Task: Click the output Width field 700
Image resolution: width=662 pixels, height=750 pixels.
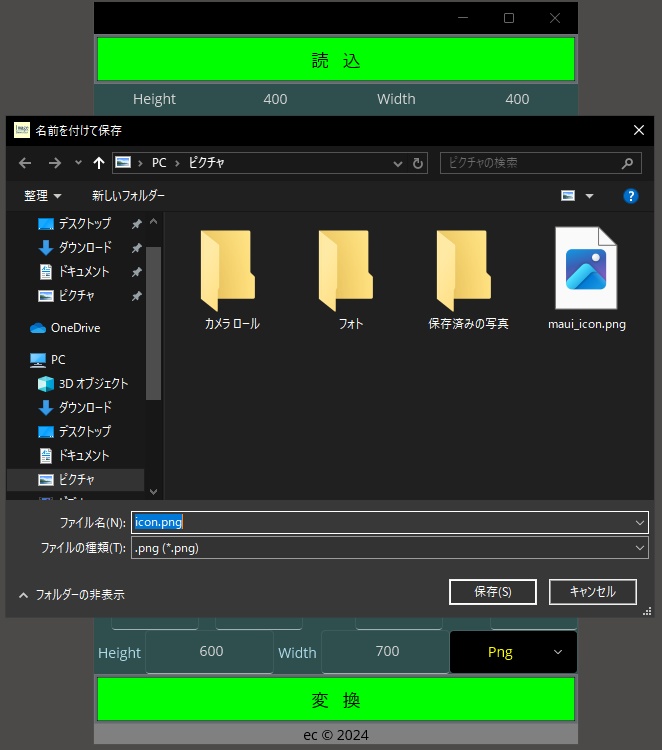Action: [386, 651]
